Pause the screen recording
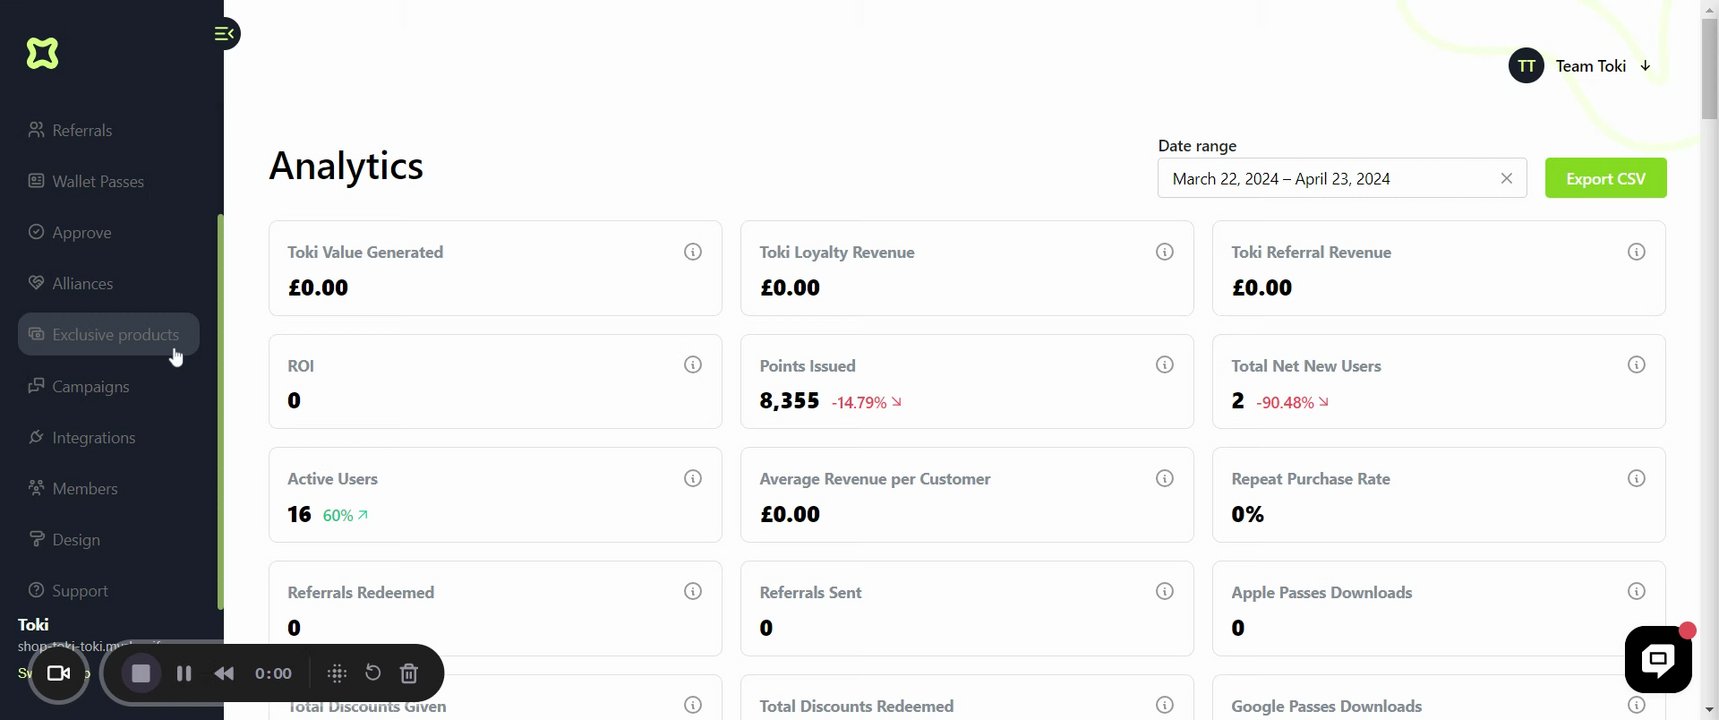Screen dimensions: 1719x720 tap(184, 673)
